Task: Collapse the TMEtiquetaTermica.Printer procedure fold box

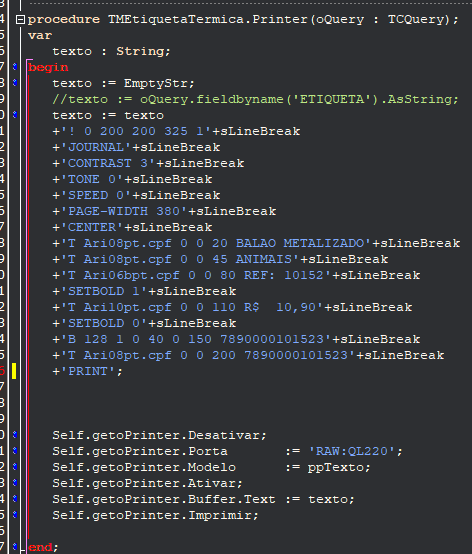Action: coord(20,19)
